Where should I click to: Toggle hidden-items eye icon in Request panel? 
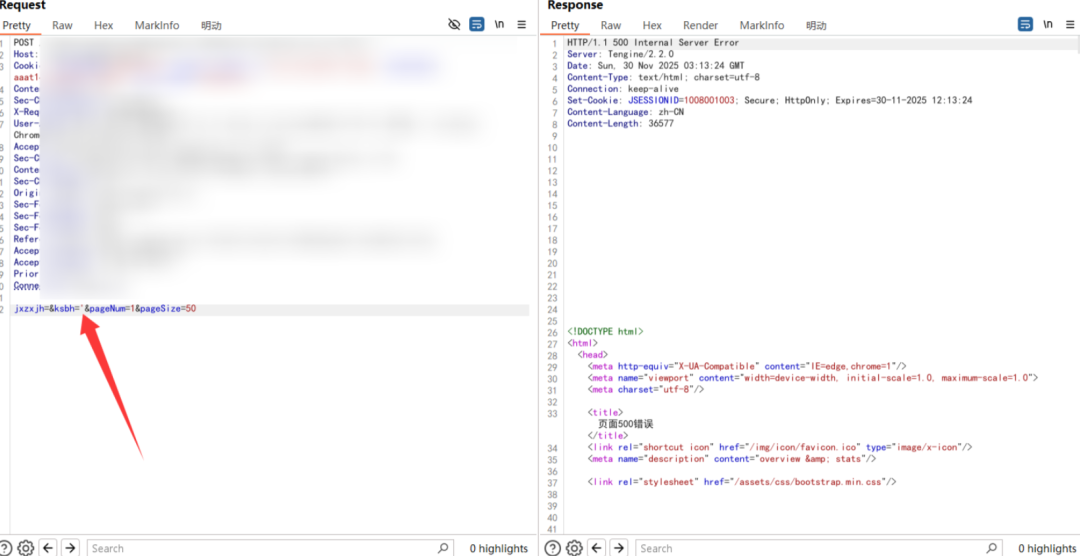454,24
